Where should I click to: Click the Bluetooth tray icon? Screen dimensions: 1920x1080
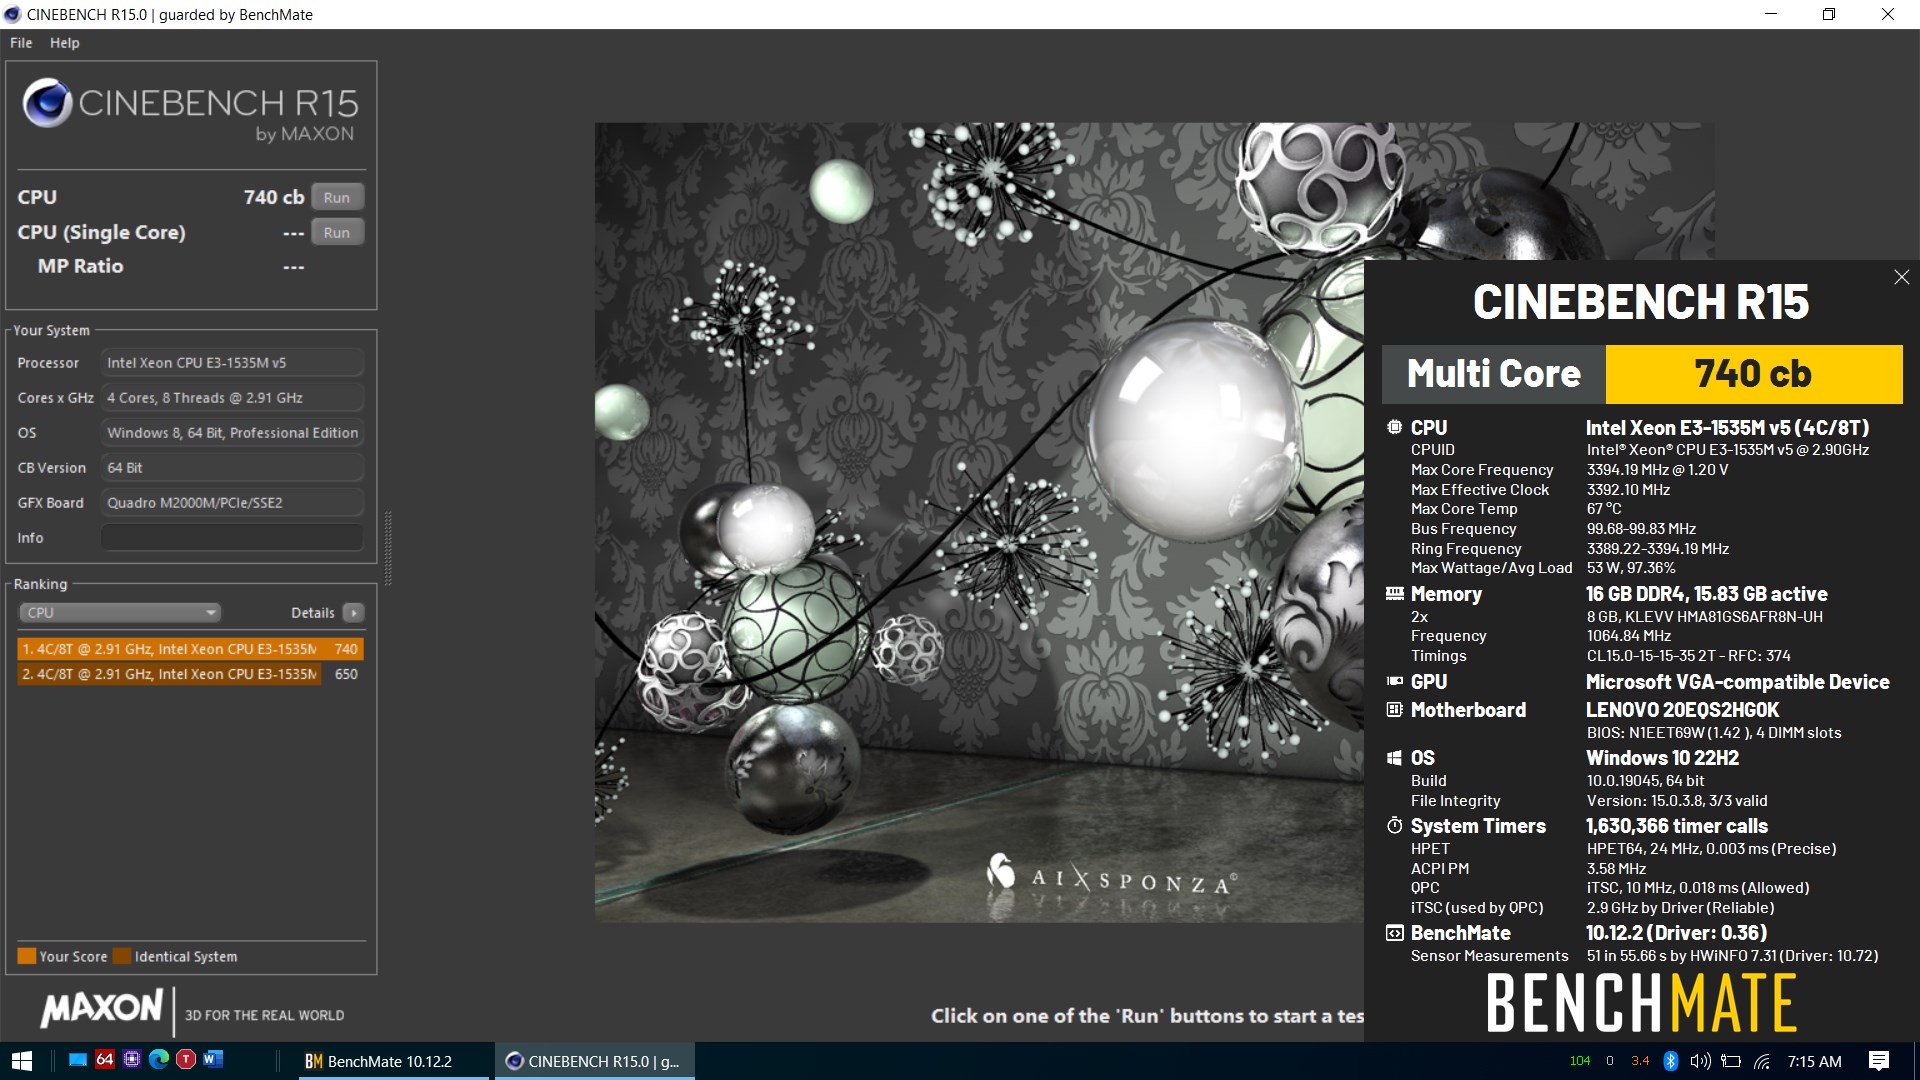1670,1061
